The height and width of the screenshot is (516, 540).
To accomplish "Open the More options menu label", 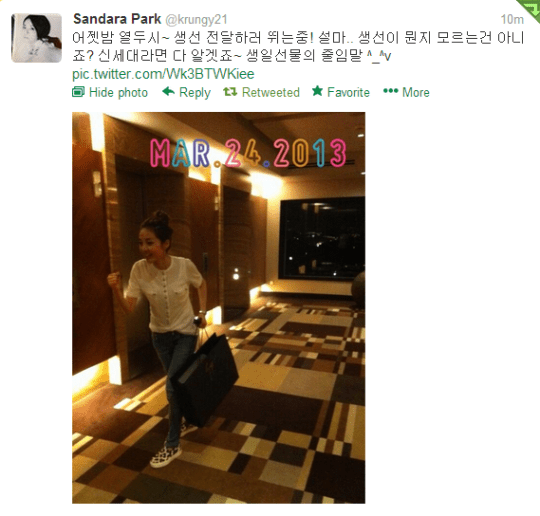I will 416,92.
